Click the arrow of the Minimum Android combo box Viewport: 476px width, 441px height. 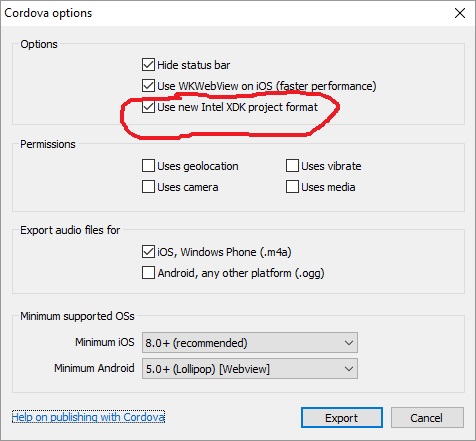coord(349,369)
